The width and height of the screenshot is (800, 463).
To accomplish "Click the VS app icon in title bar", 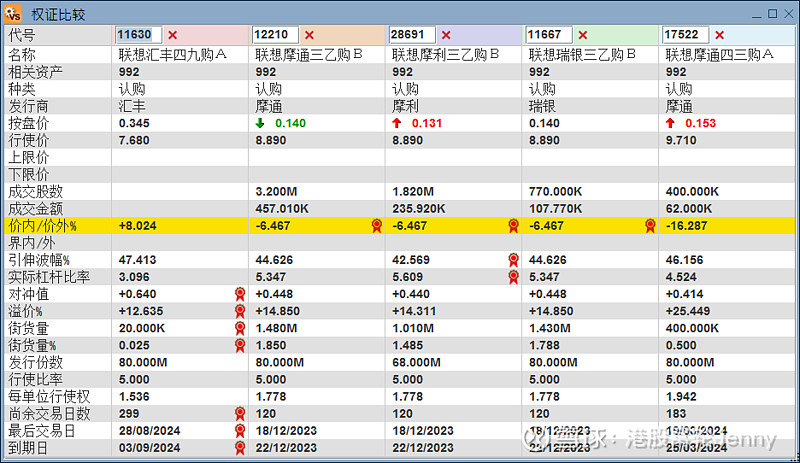I will [x=12, y=13].
